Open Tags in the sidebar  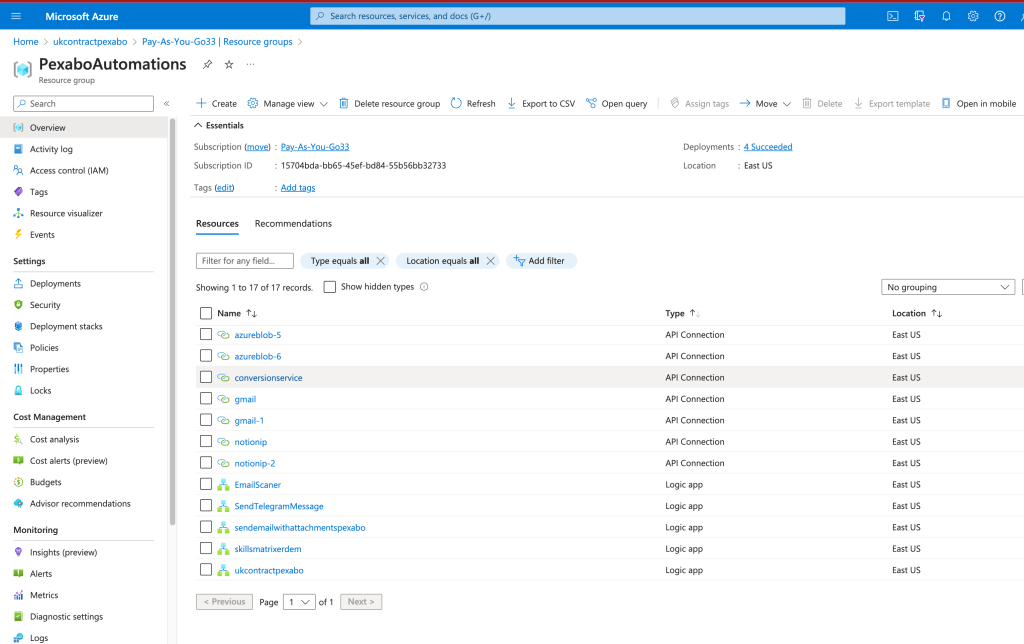39,192
